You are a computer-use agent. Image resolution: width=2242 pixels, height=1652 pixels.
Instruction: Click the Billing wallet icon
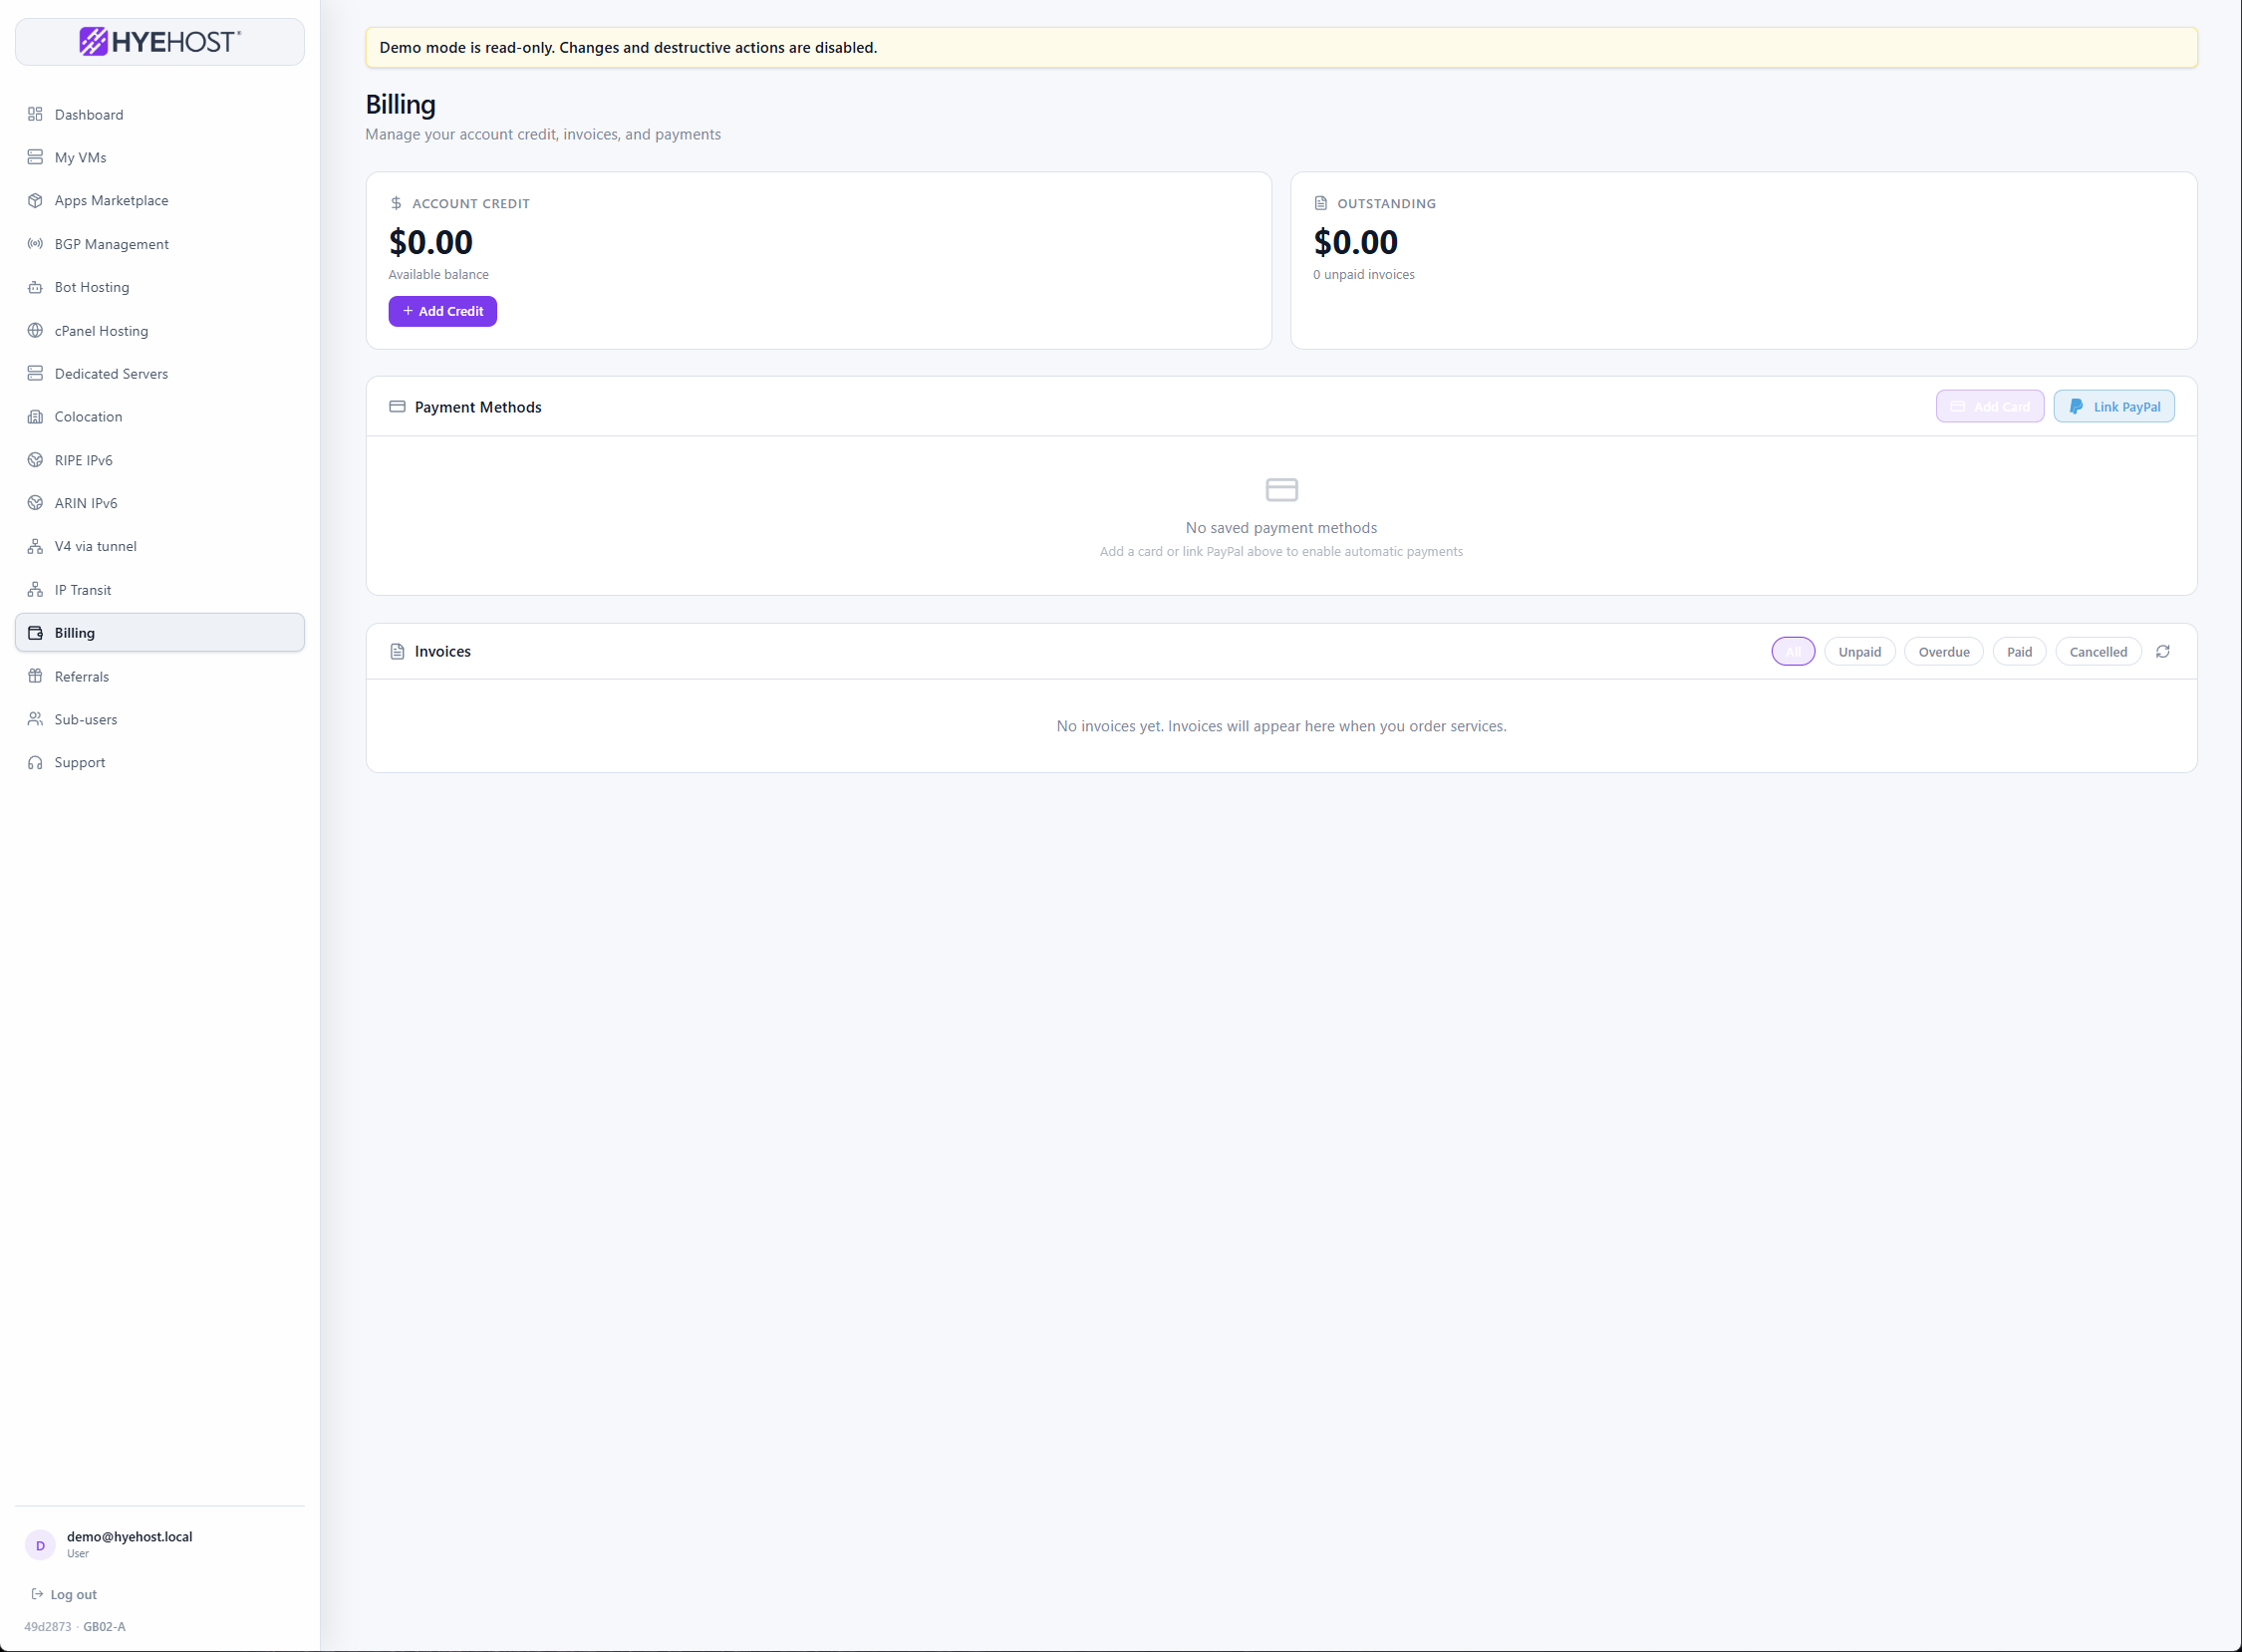[x=35, y=633]
